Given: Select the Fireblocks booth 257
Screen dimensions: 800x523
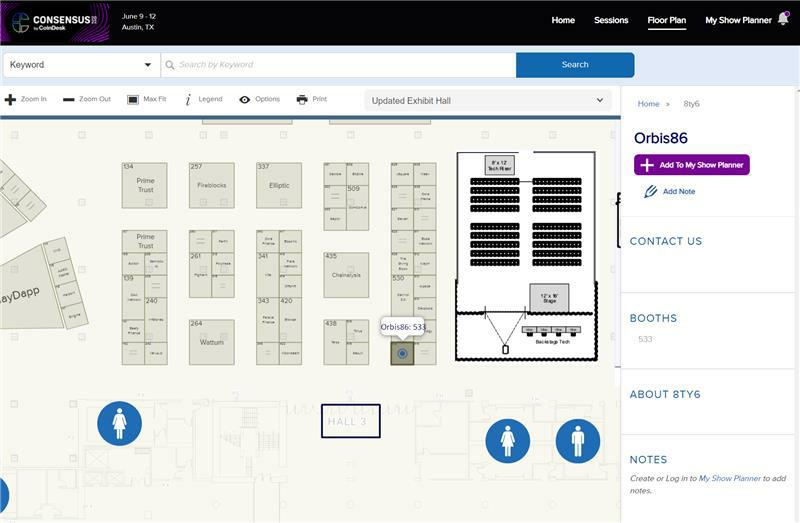Looking at the screenshot, I should tap(212, 185).
